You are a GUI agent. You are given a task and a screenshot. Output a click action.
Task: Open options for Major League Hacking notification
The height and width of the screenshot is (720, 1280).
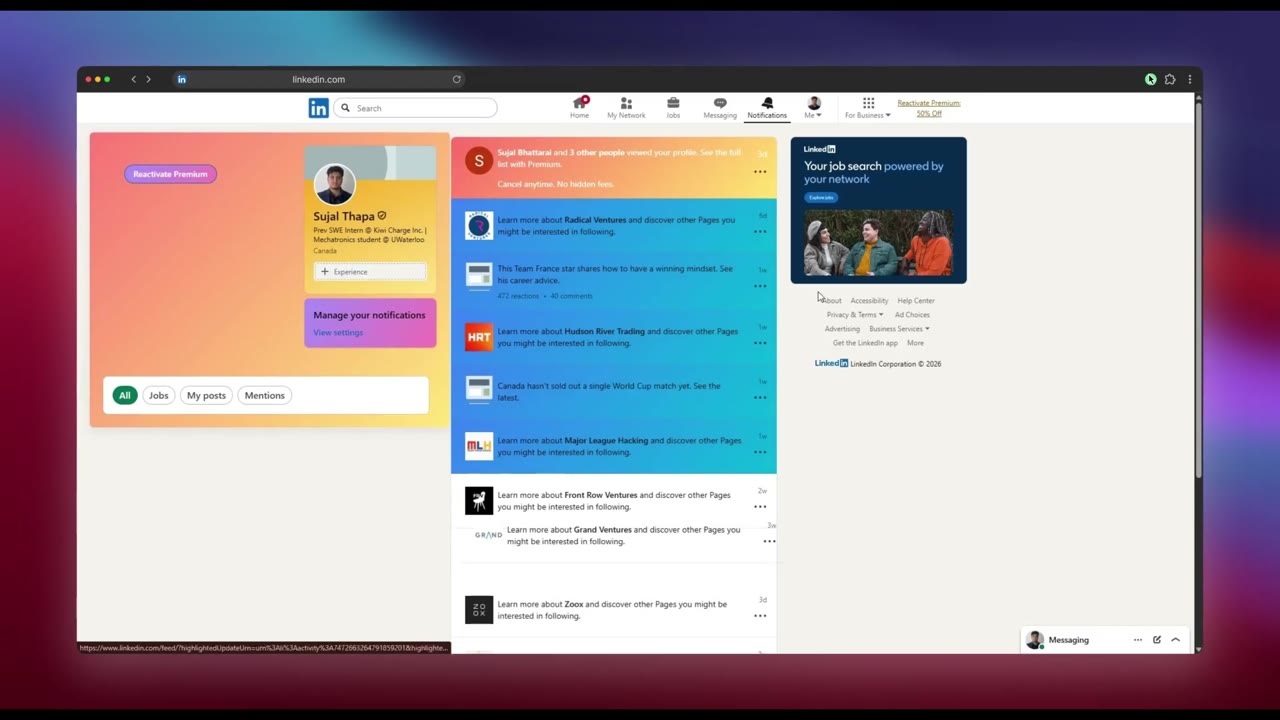760,452
